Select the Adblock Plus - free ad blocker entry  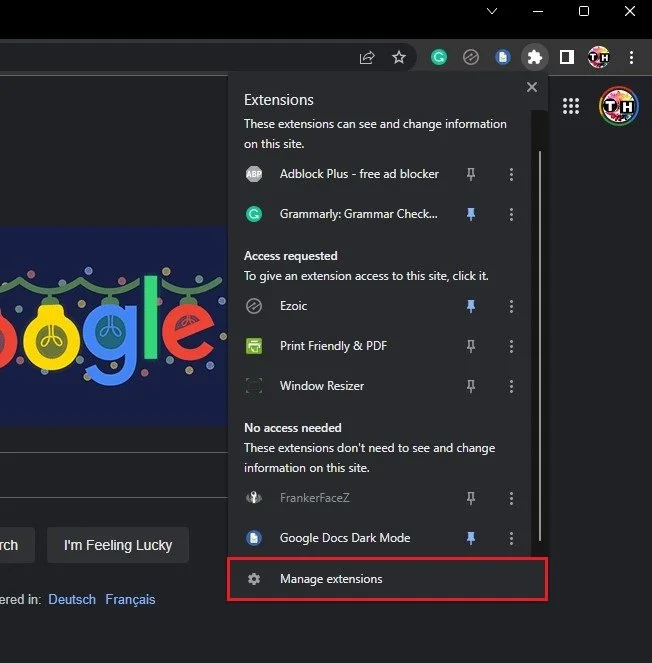[x=359, y=174]
